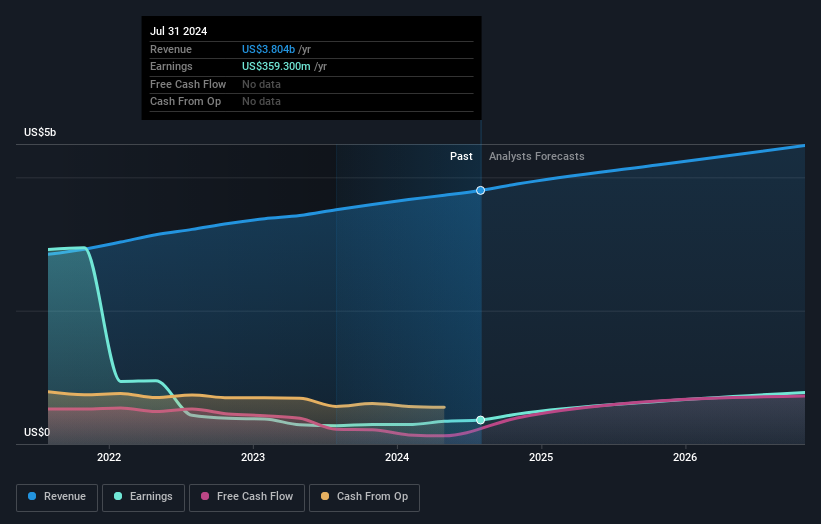Click the 'Jul 31 2024' tooltip date
Viewport: 821px width, 524px height.
pyautogui.click(x=179, y=31)
